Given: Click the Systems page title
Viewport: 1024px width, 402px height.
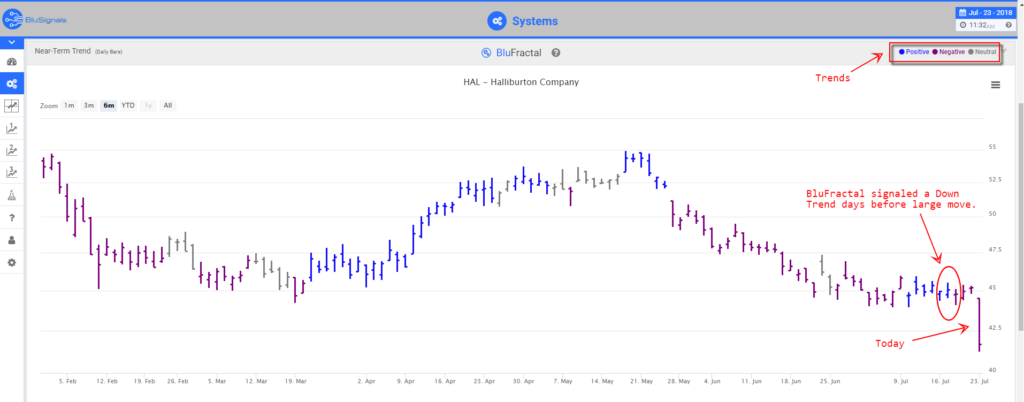Looking at the screenshot, I should click(535, 22).
